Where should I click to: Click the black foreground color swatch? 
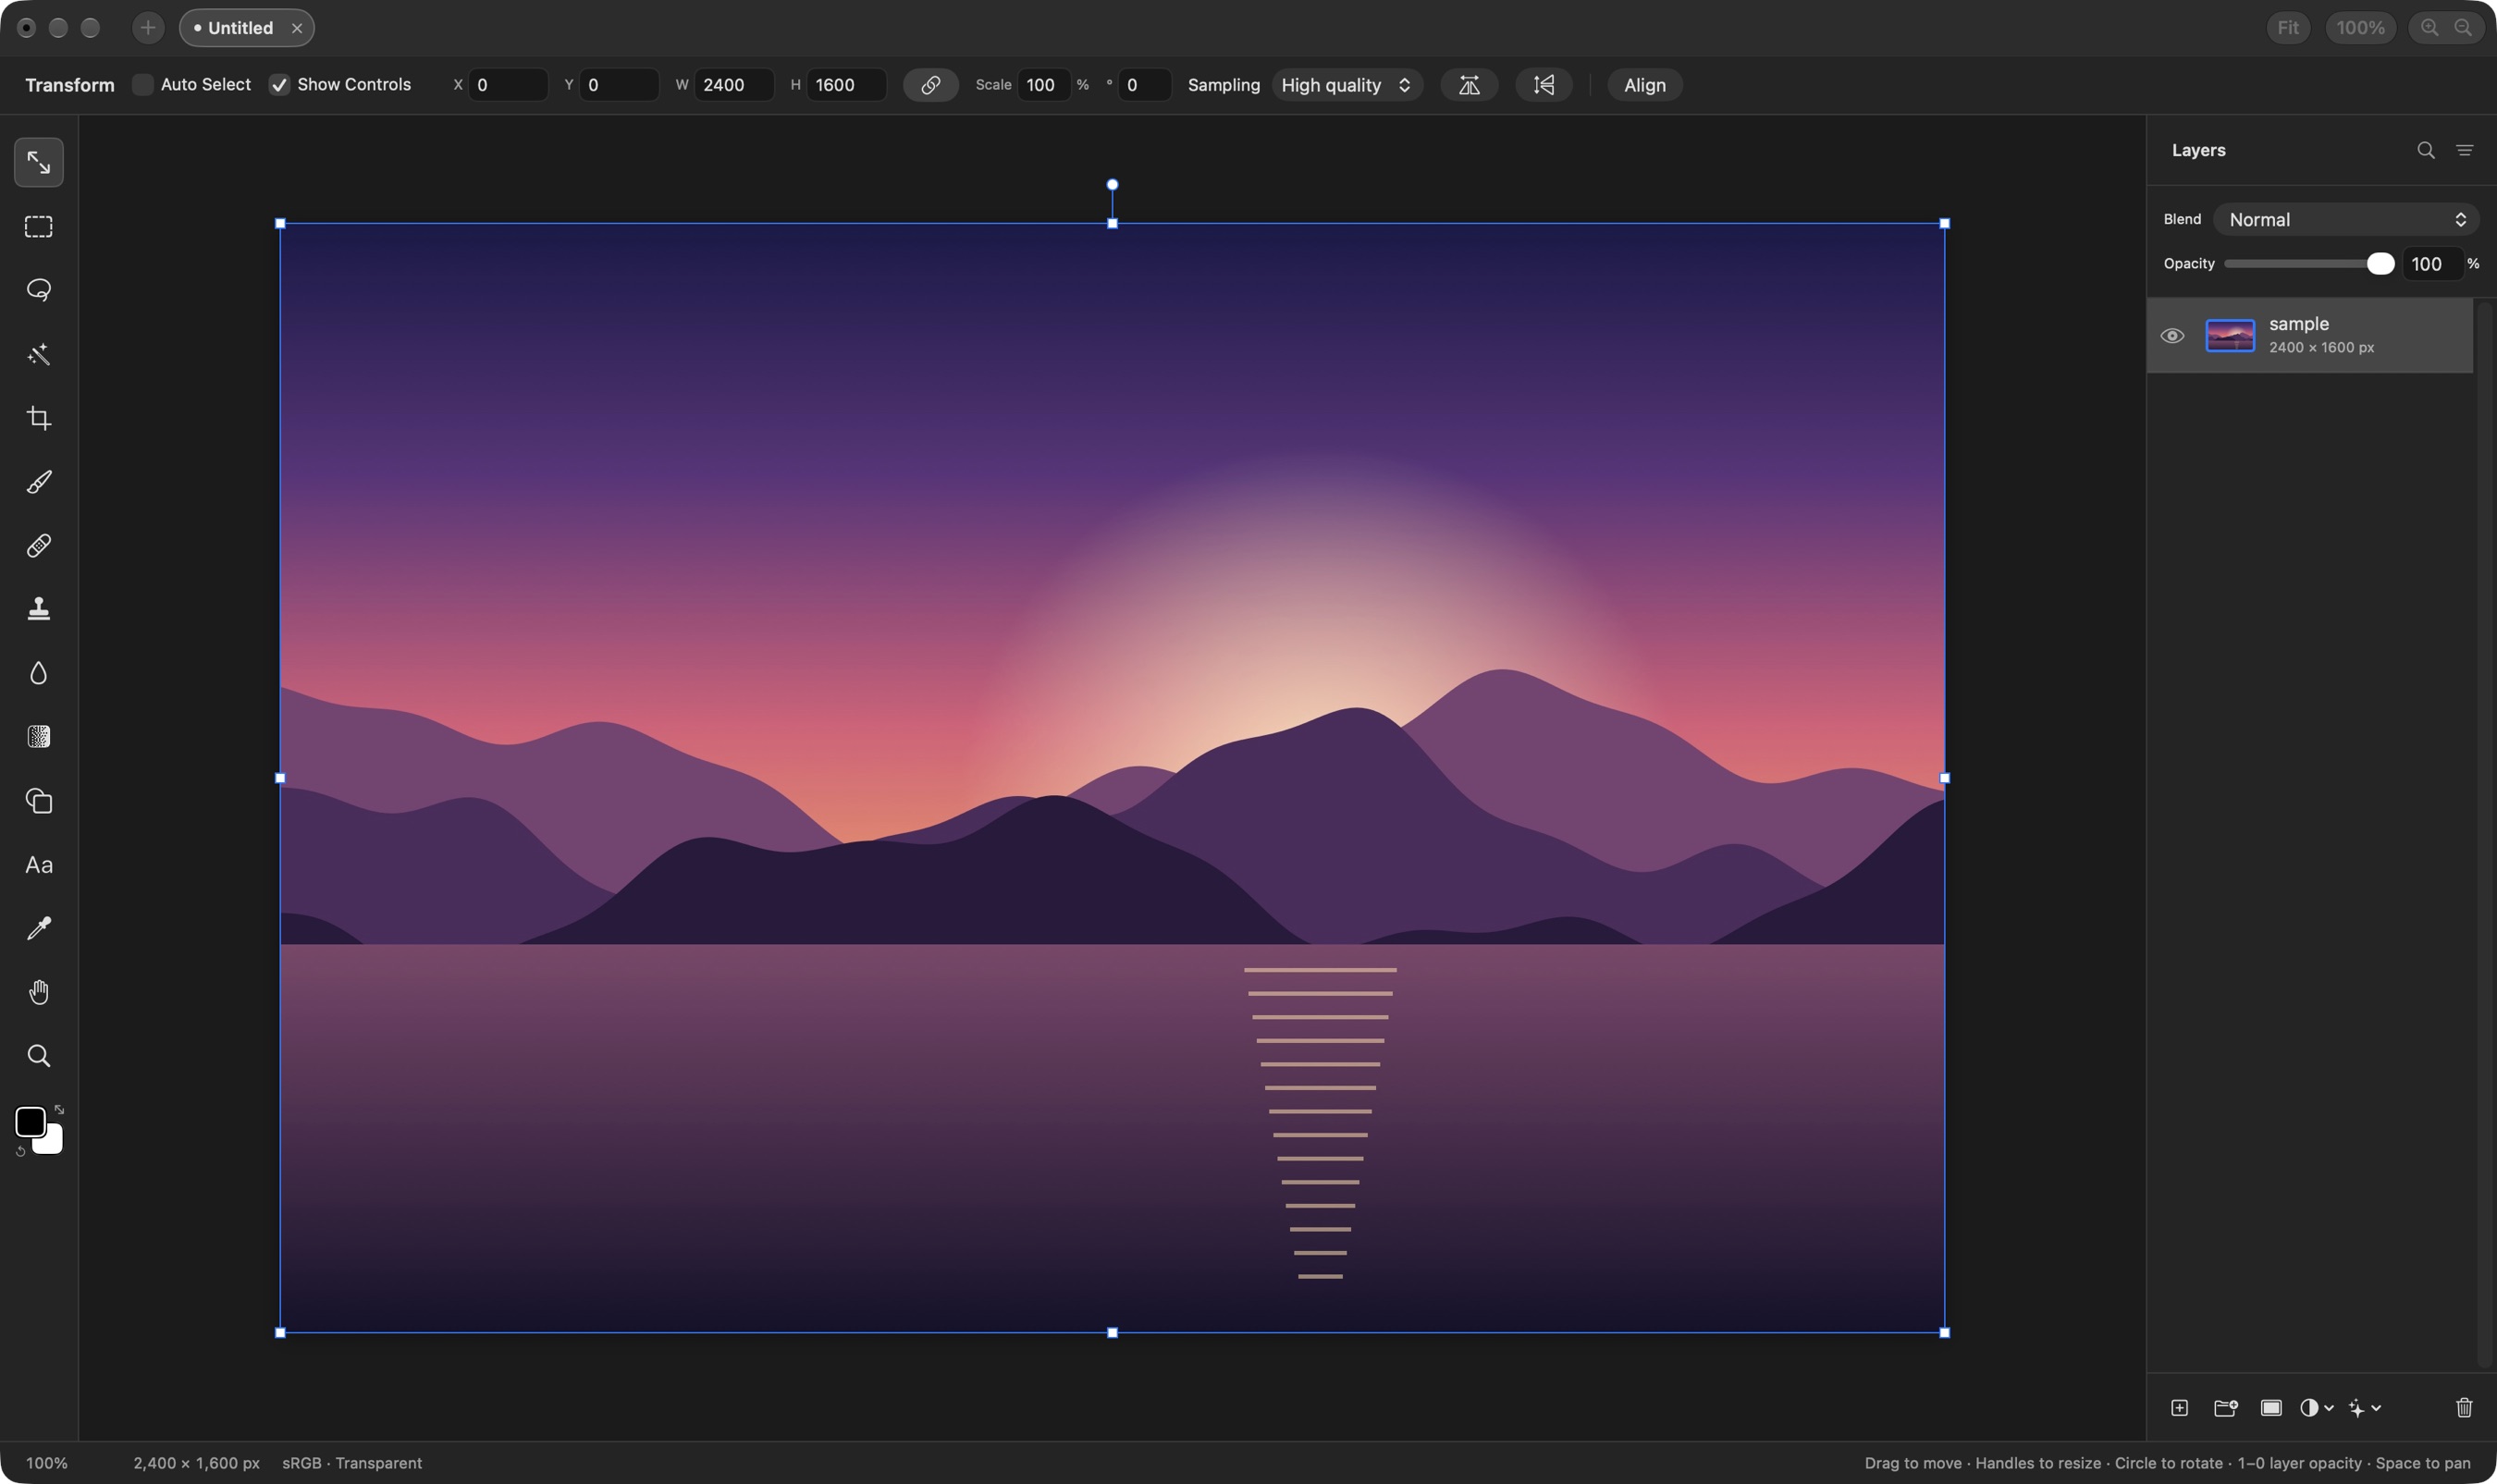point(30,1121)
